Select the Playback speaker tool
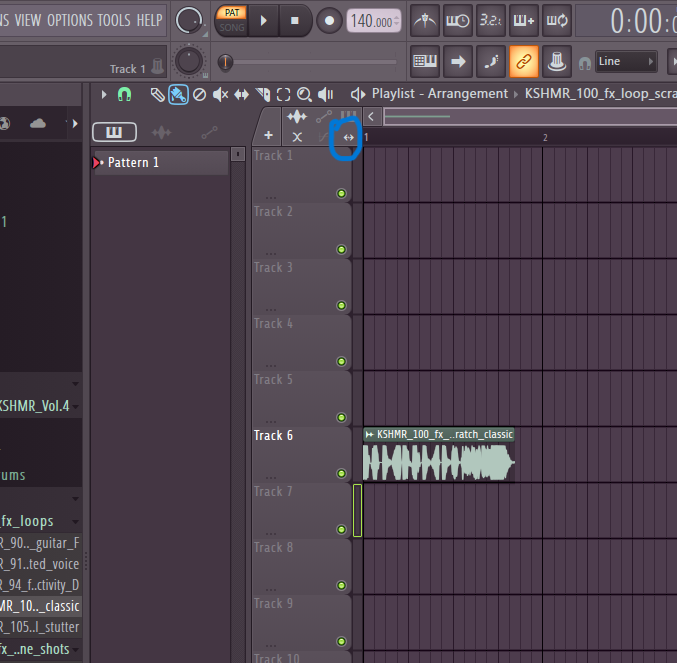 tap(326, 94)
